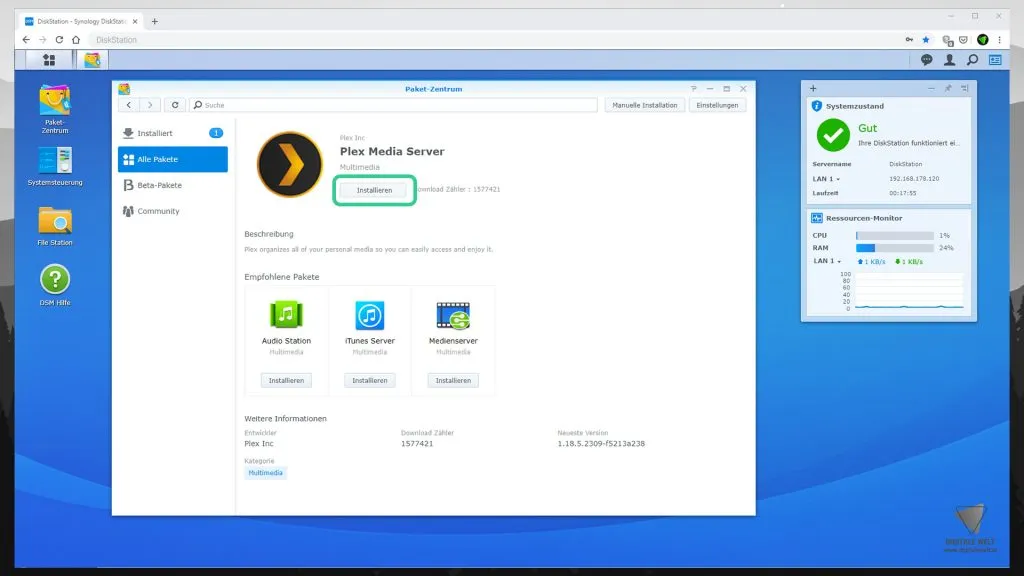Click the green Gut status checkmark

833,135
